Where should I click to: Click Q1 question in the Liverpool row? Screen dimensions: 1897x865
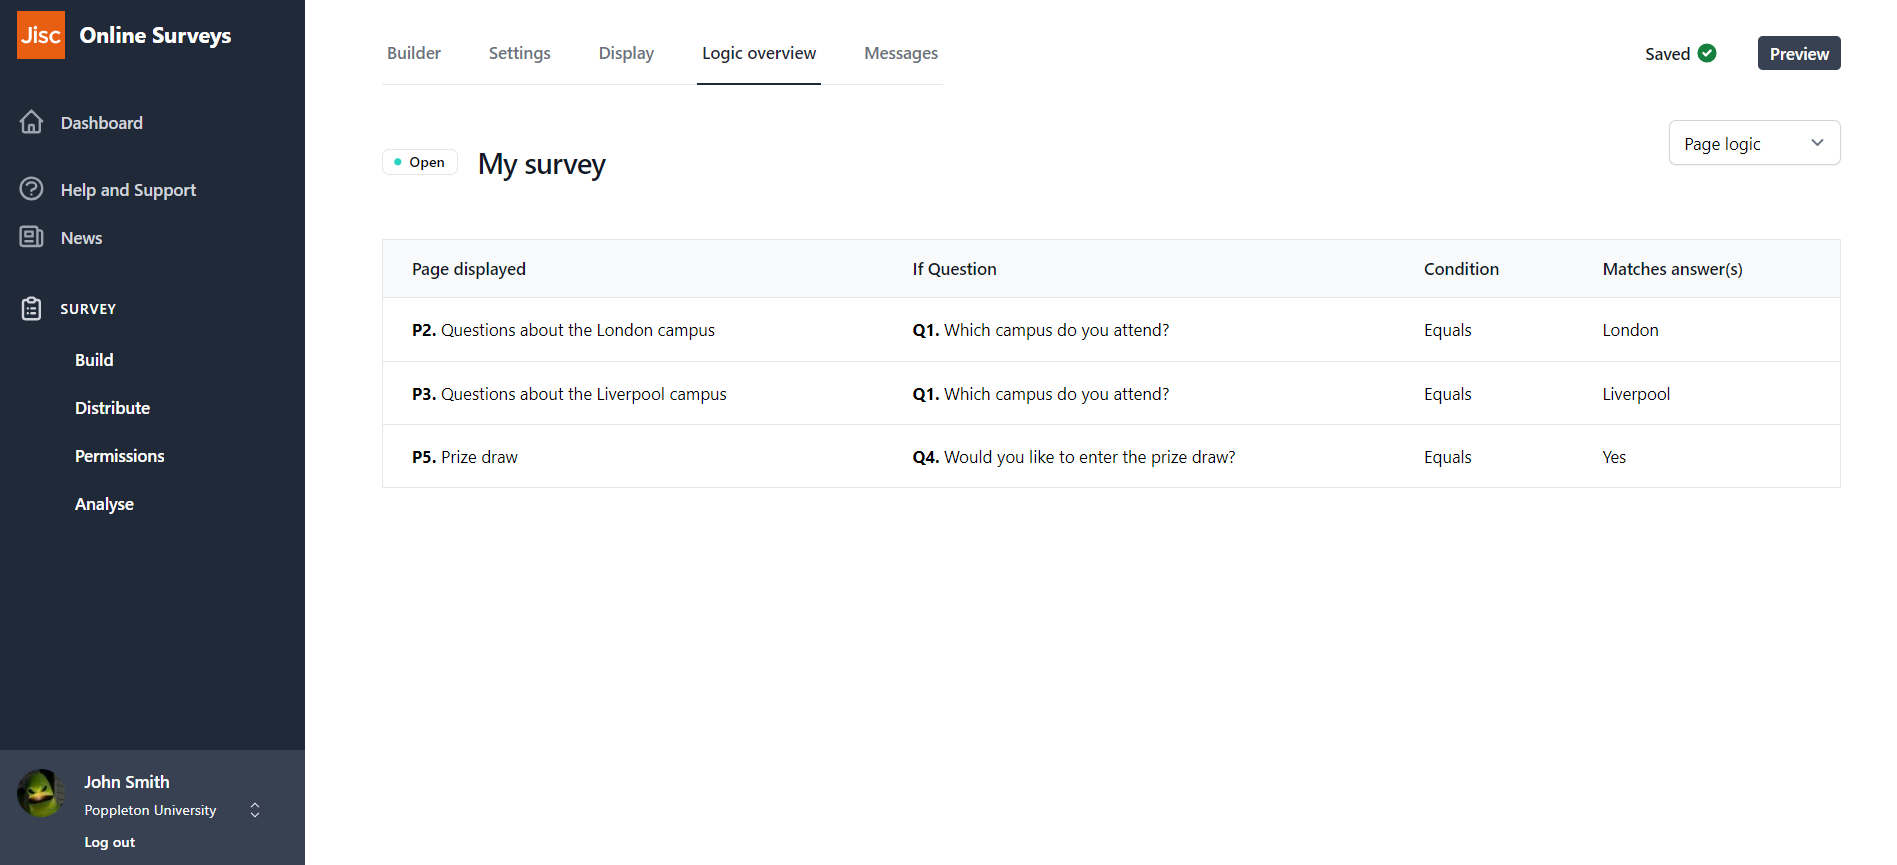point(1040,394)
